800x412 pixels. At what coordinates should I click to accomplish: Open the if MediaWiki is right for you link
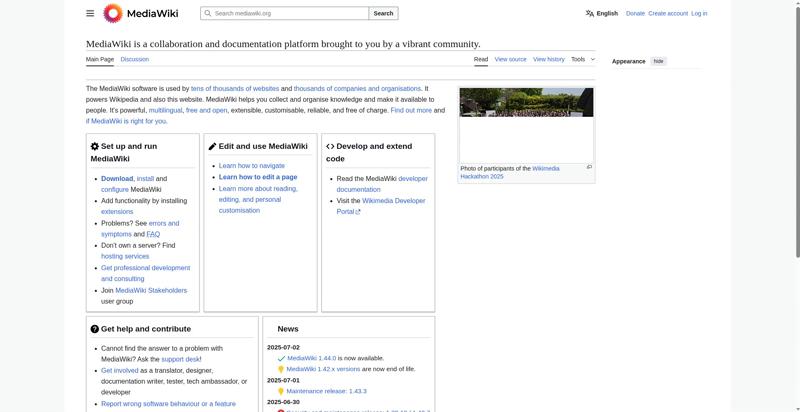pos(126,121)
